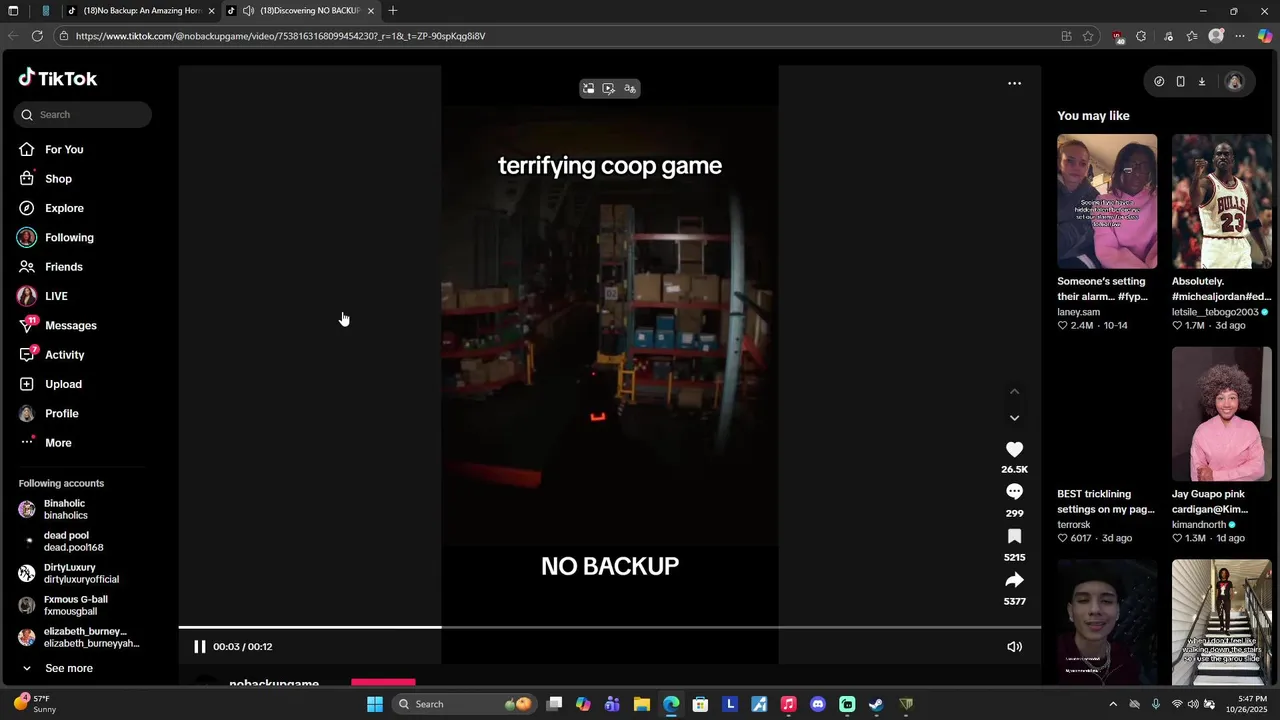Open the TikTok coins icon at top right
The height and width of the screenshot is (720, 1280).
(x=1159, y=82)
